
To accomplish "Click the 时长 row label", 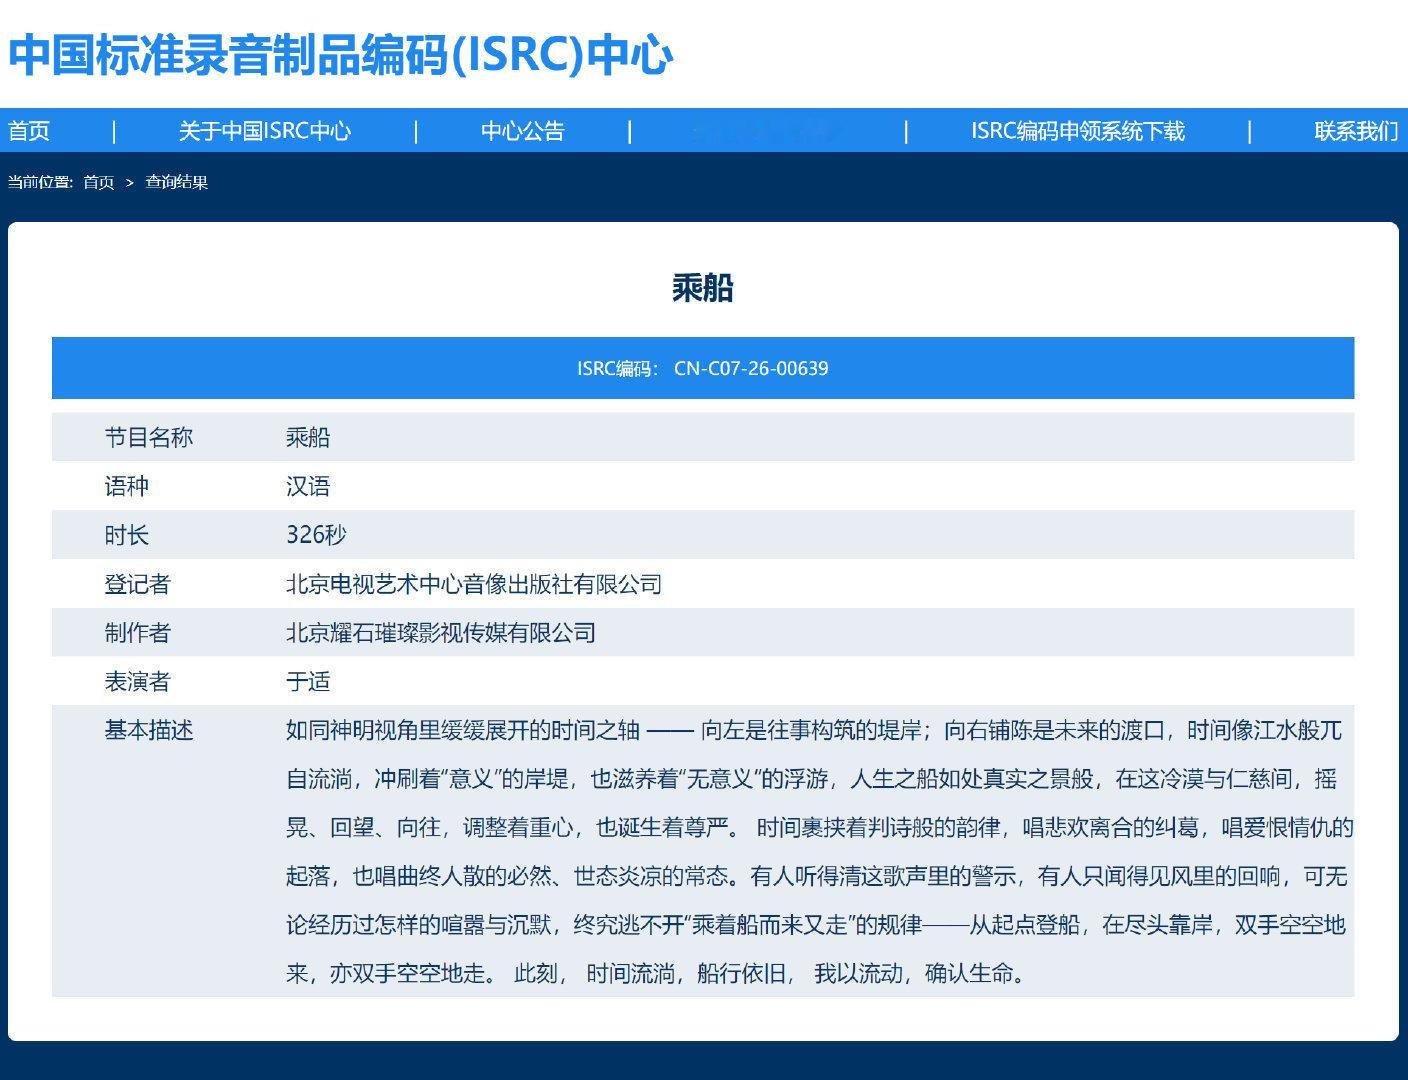I will pyautogui.click(x=127, y=535).
